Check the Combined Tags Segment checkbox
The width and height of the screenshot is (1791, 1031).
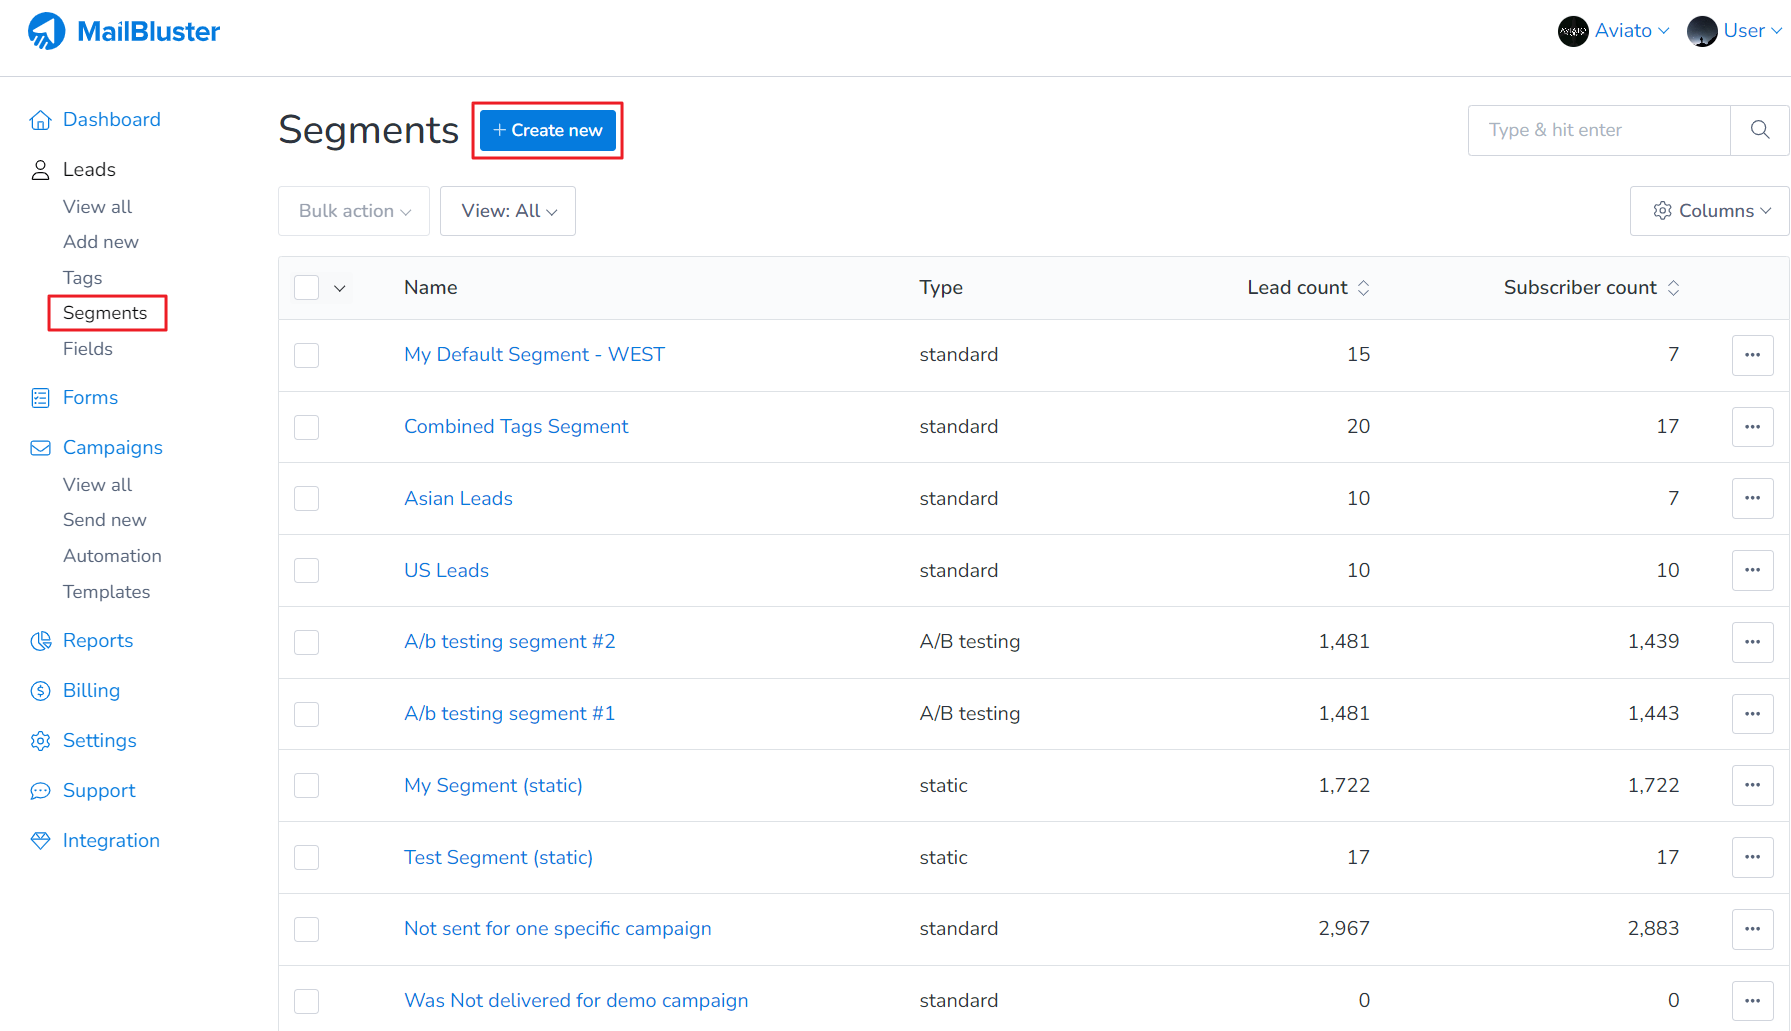pyautogui.click(x=307, y=427)
